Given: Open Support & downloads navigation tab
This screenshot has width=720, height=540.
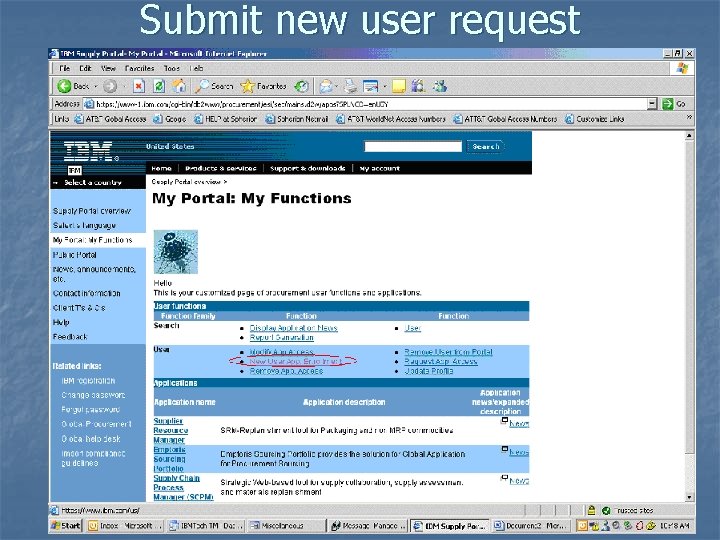Looking at the screenshot, I should [308, 169].
